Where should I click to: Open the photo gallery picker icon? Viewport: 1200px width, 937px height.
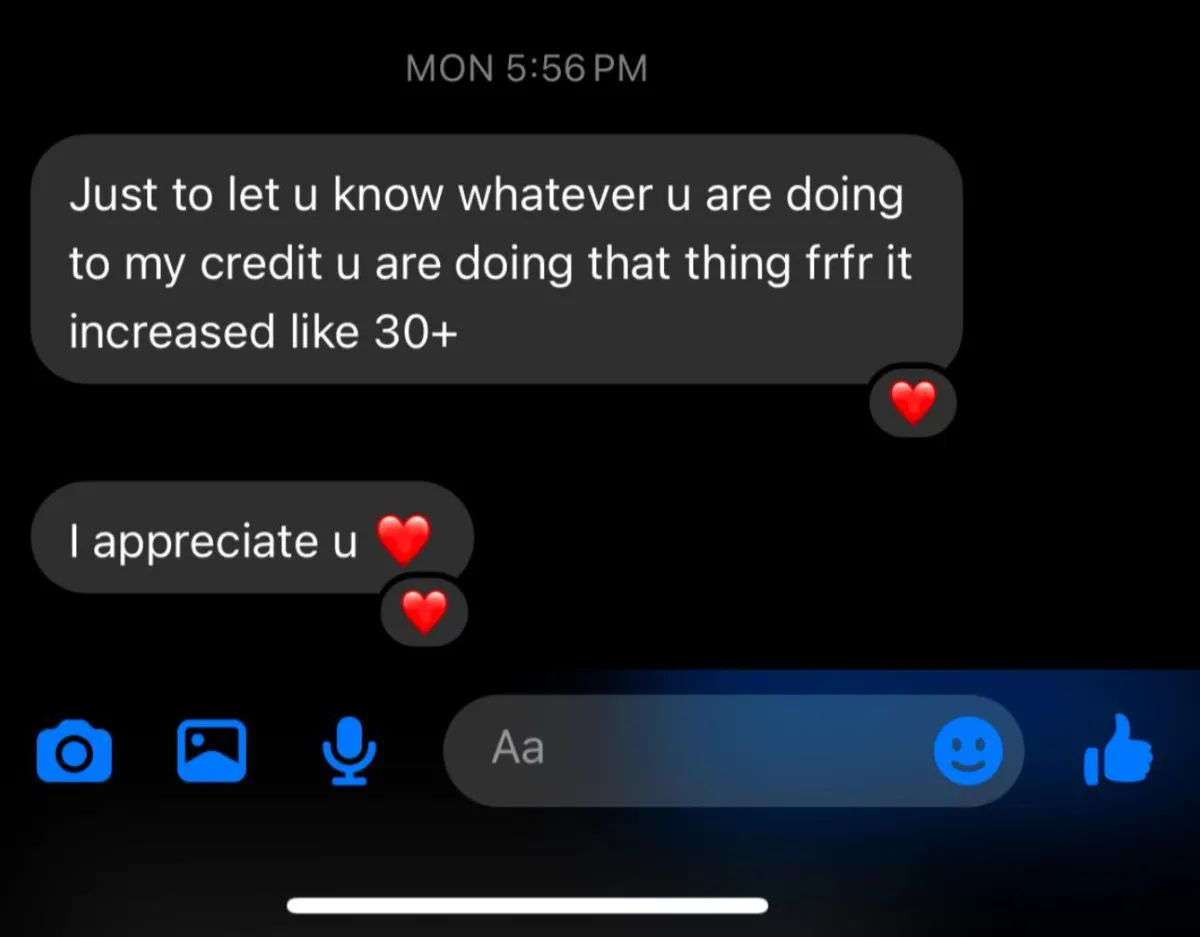pos(211,751)
